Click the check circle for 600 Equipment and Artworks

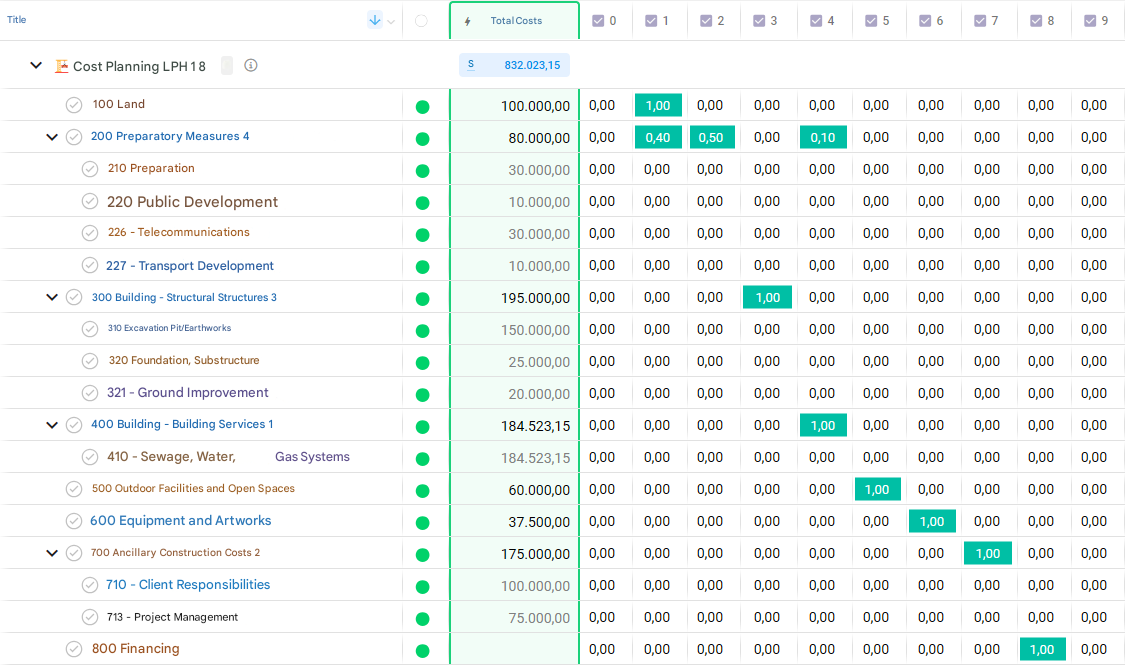click(x=74, y=521)
